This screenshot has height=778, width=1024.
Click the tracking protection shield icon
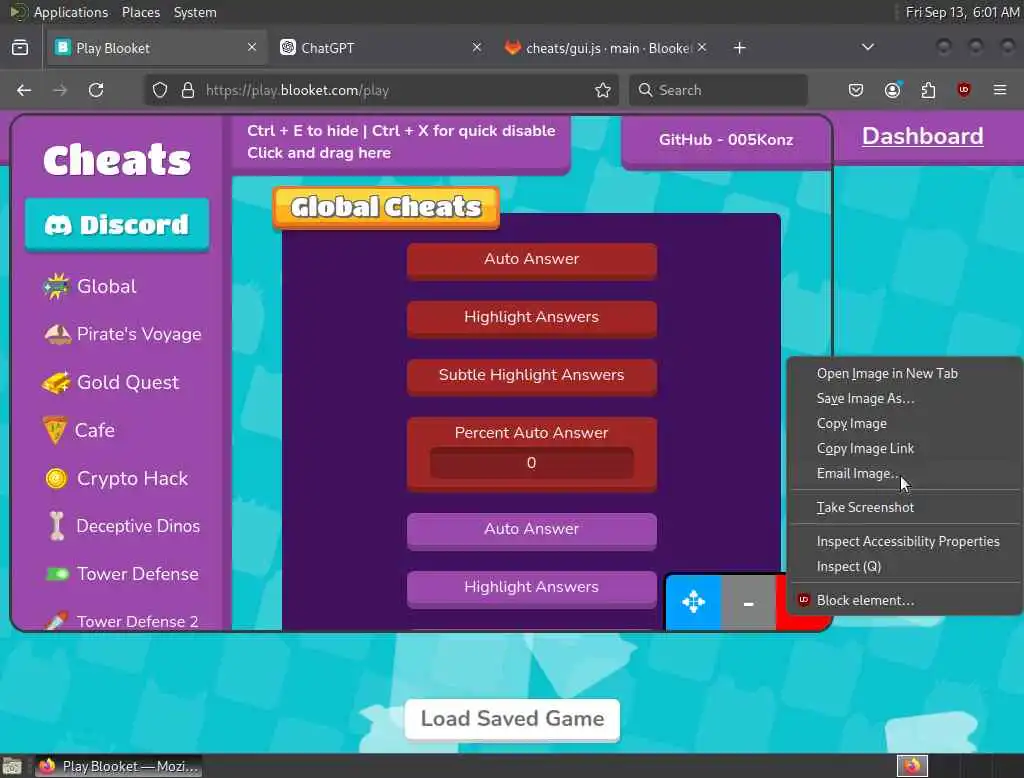tap(160, 90)
